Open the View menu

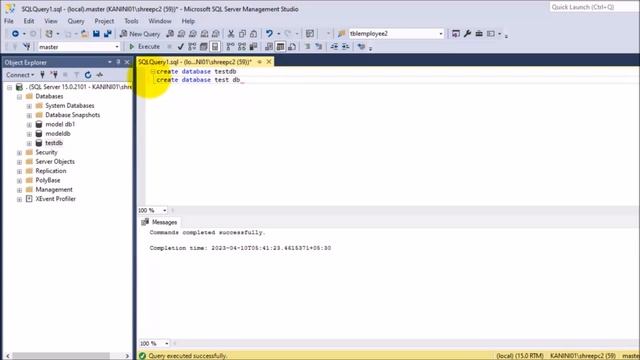point(51,21)
